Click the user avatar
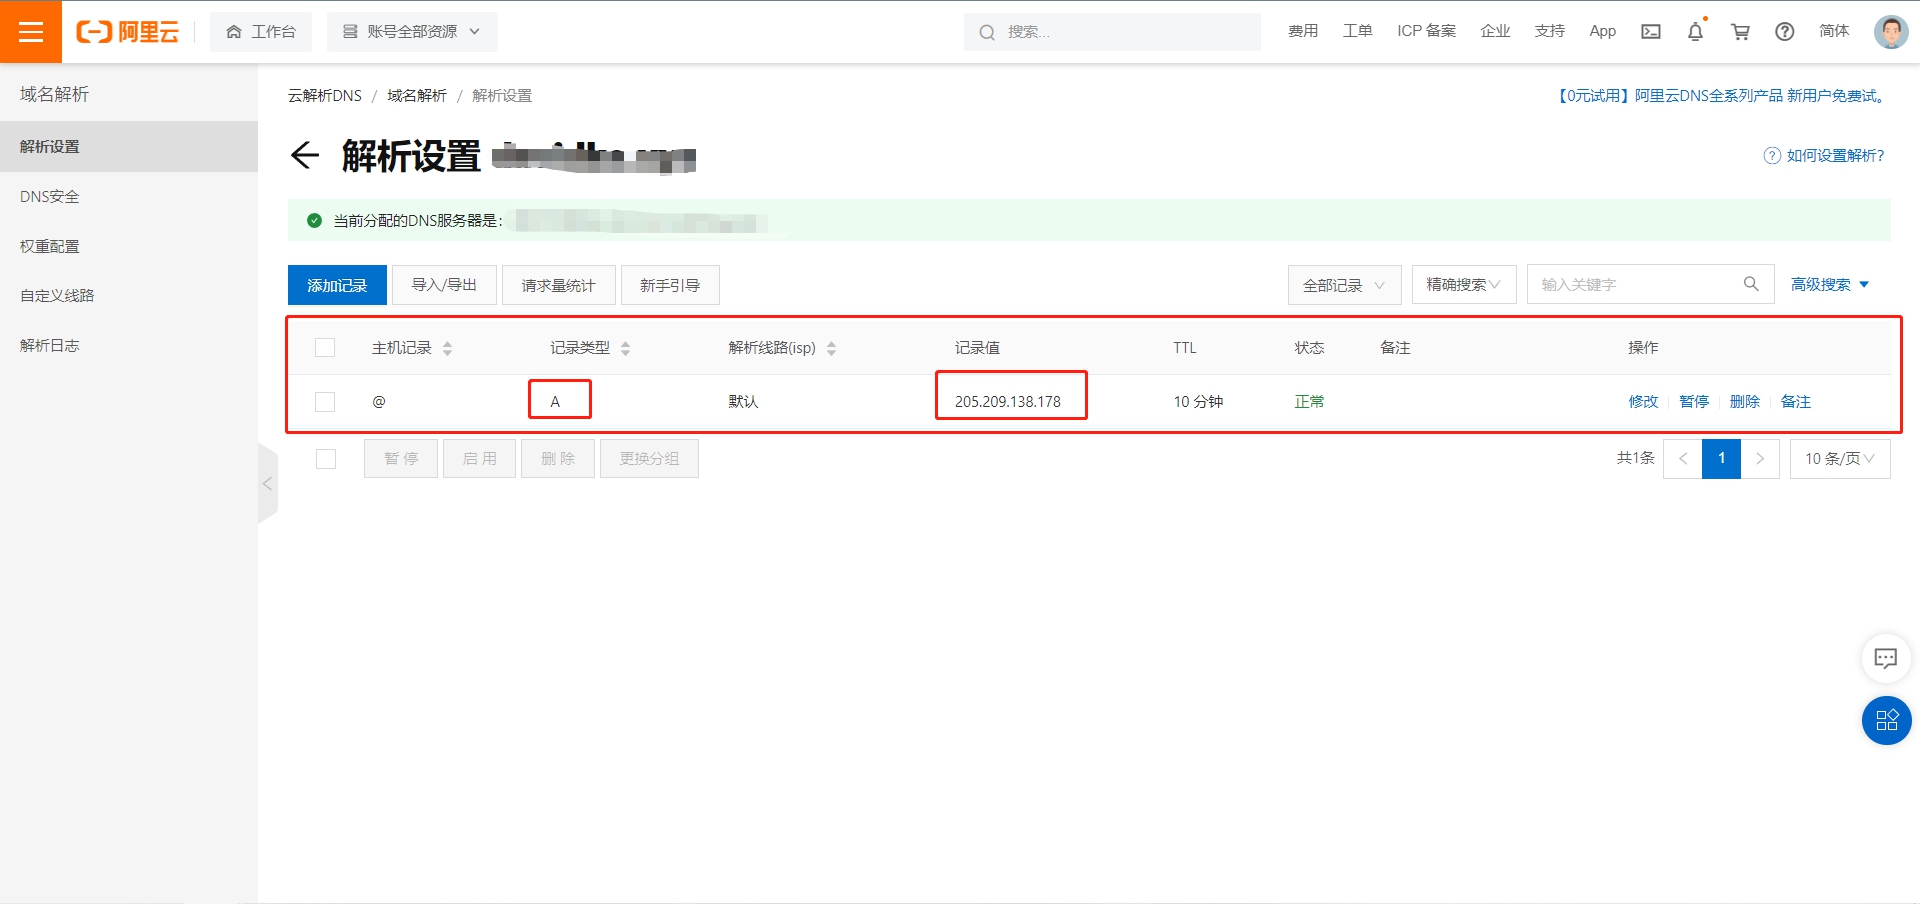The height and width of the screenshot is (904, 1920). coord(1891,31)
